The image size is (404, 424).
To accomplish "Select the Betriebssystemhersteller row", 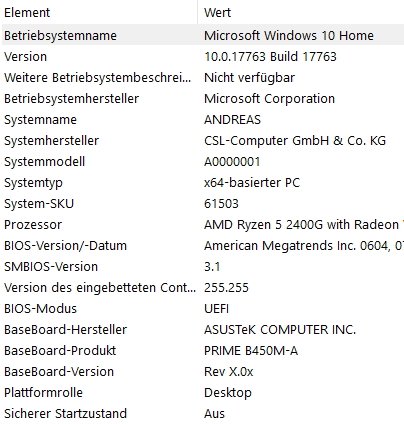I will point(203,98).
